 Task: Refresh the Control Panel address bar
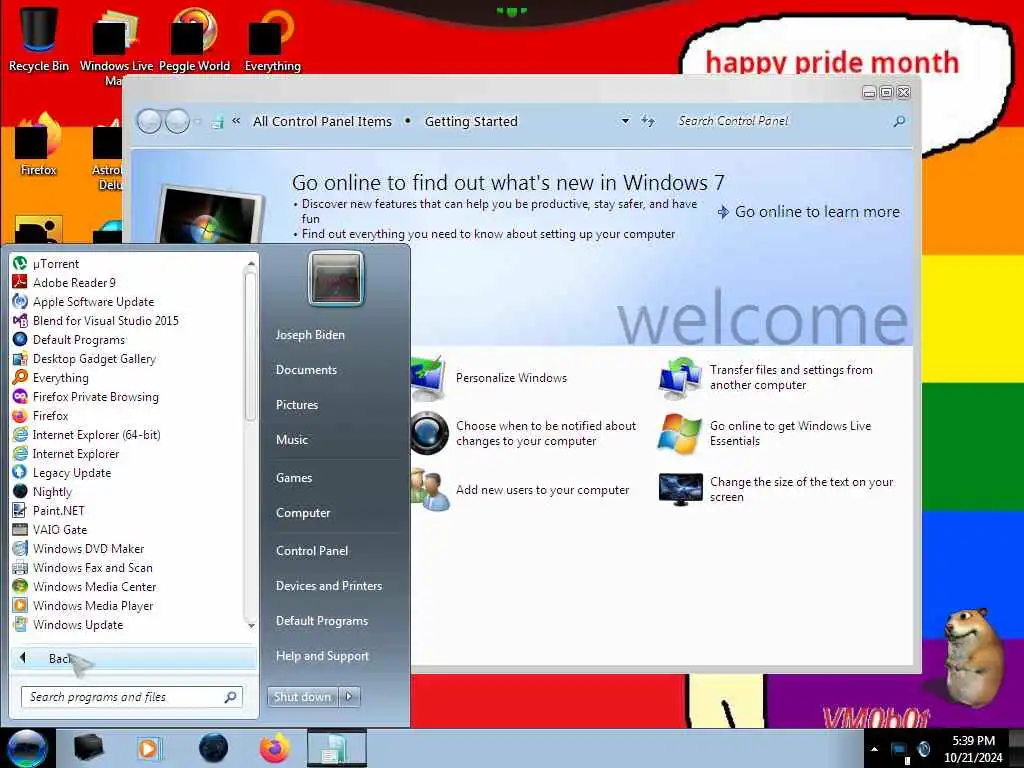tap(647, 121)
